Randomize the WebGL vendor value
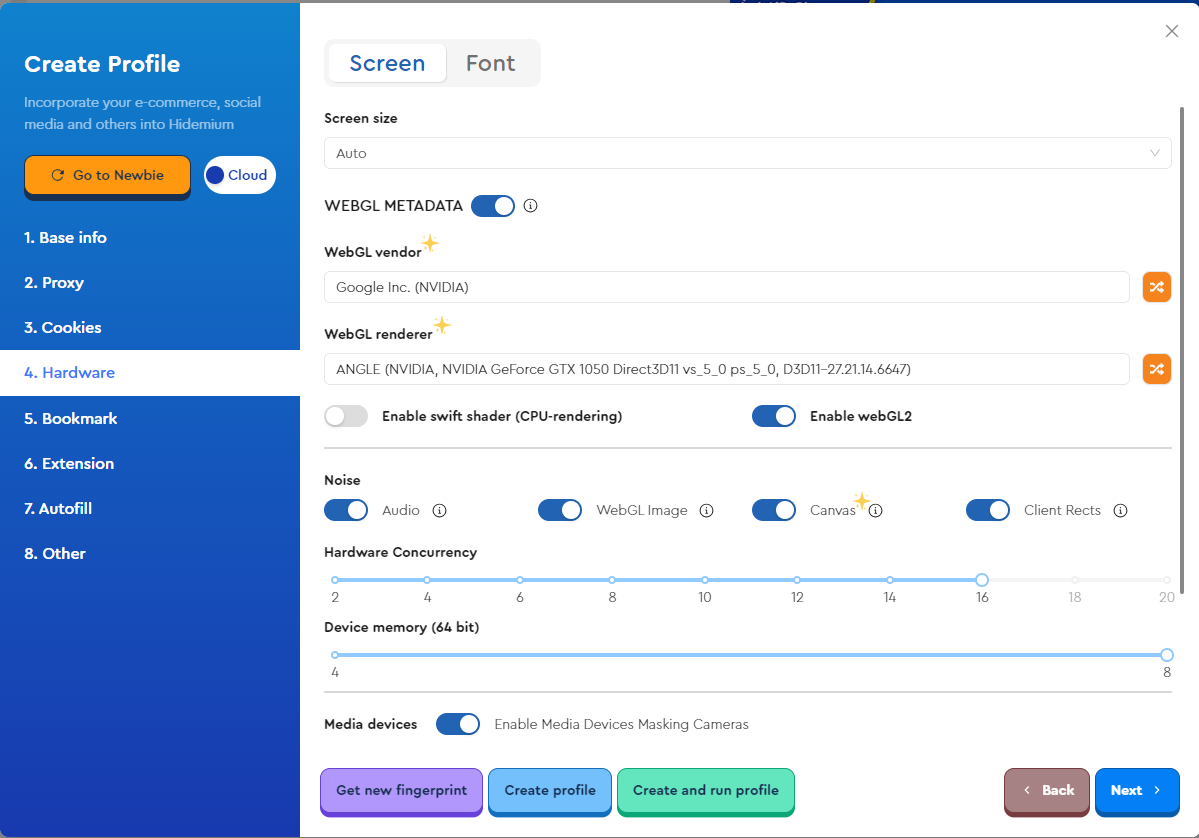The width and height of the screenshot is (1199, 838). pyautogui.click(x=1156, y=287)
